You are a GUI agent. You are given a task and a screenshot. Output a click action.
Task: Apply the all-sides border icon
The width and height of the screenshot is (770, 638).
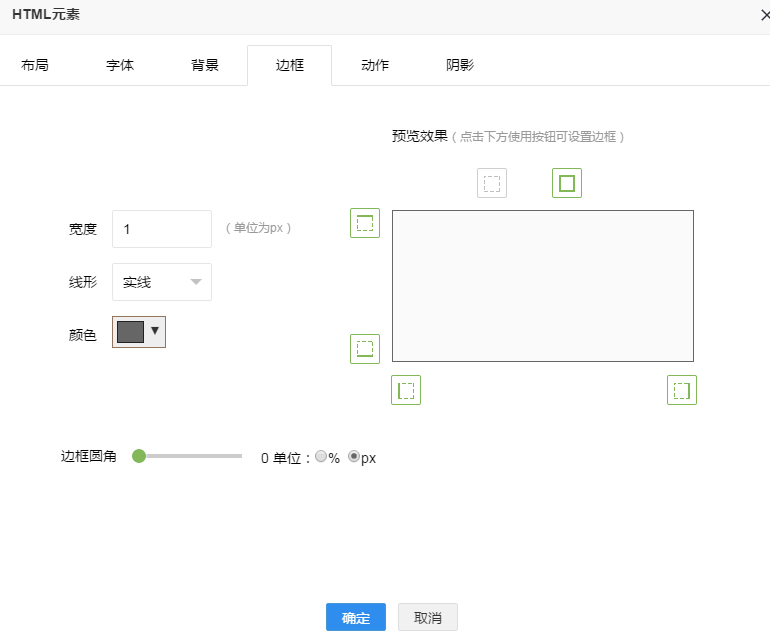click(x=567, y=183)
